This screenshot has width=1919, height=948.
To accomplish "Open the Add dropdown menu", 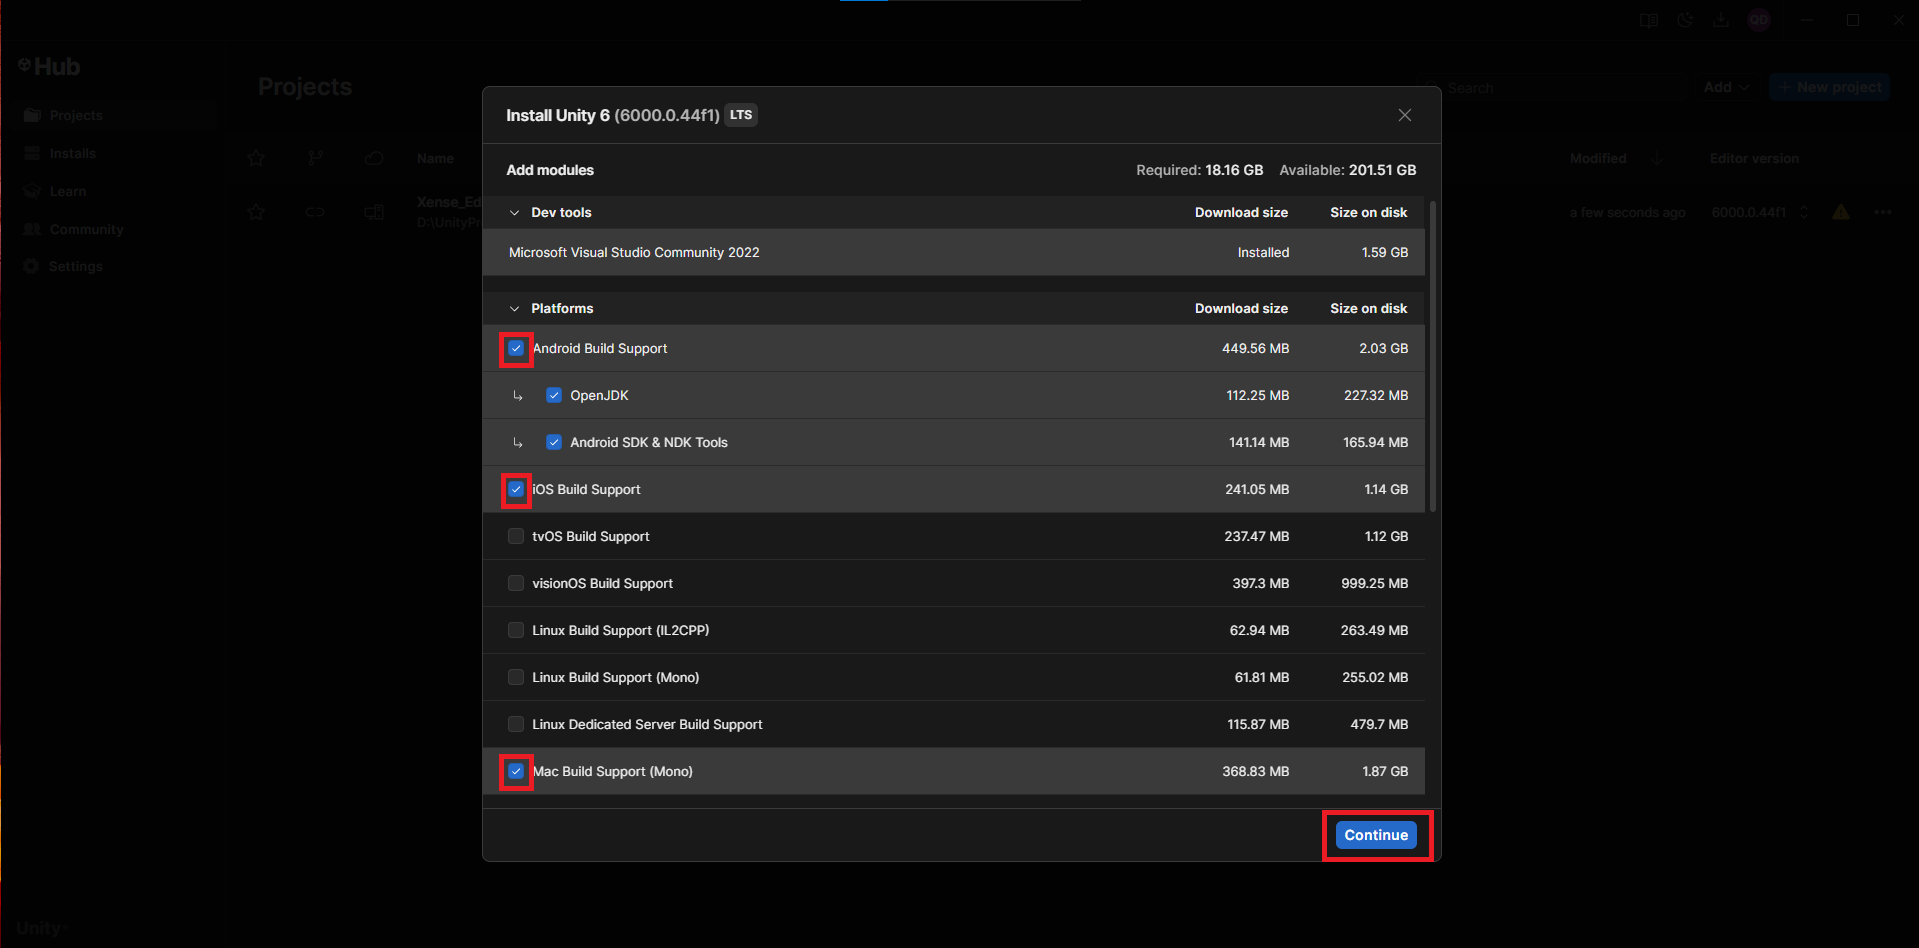I will tap(1725, 87).
